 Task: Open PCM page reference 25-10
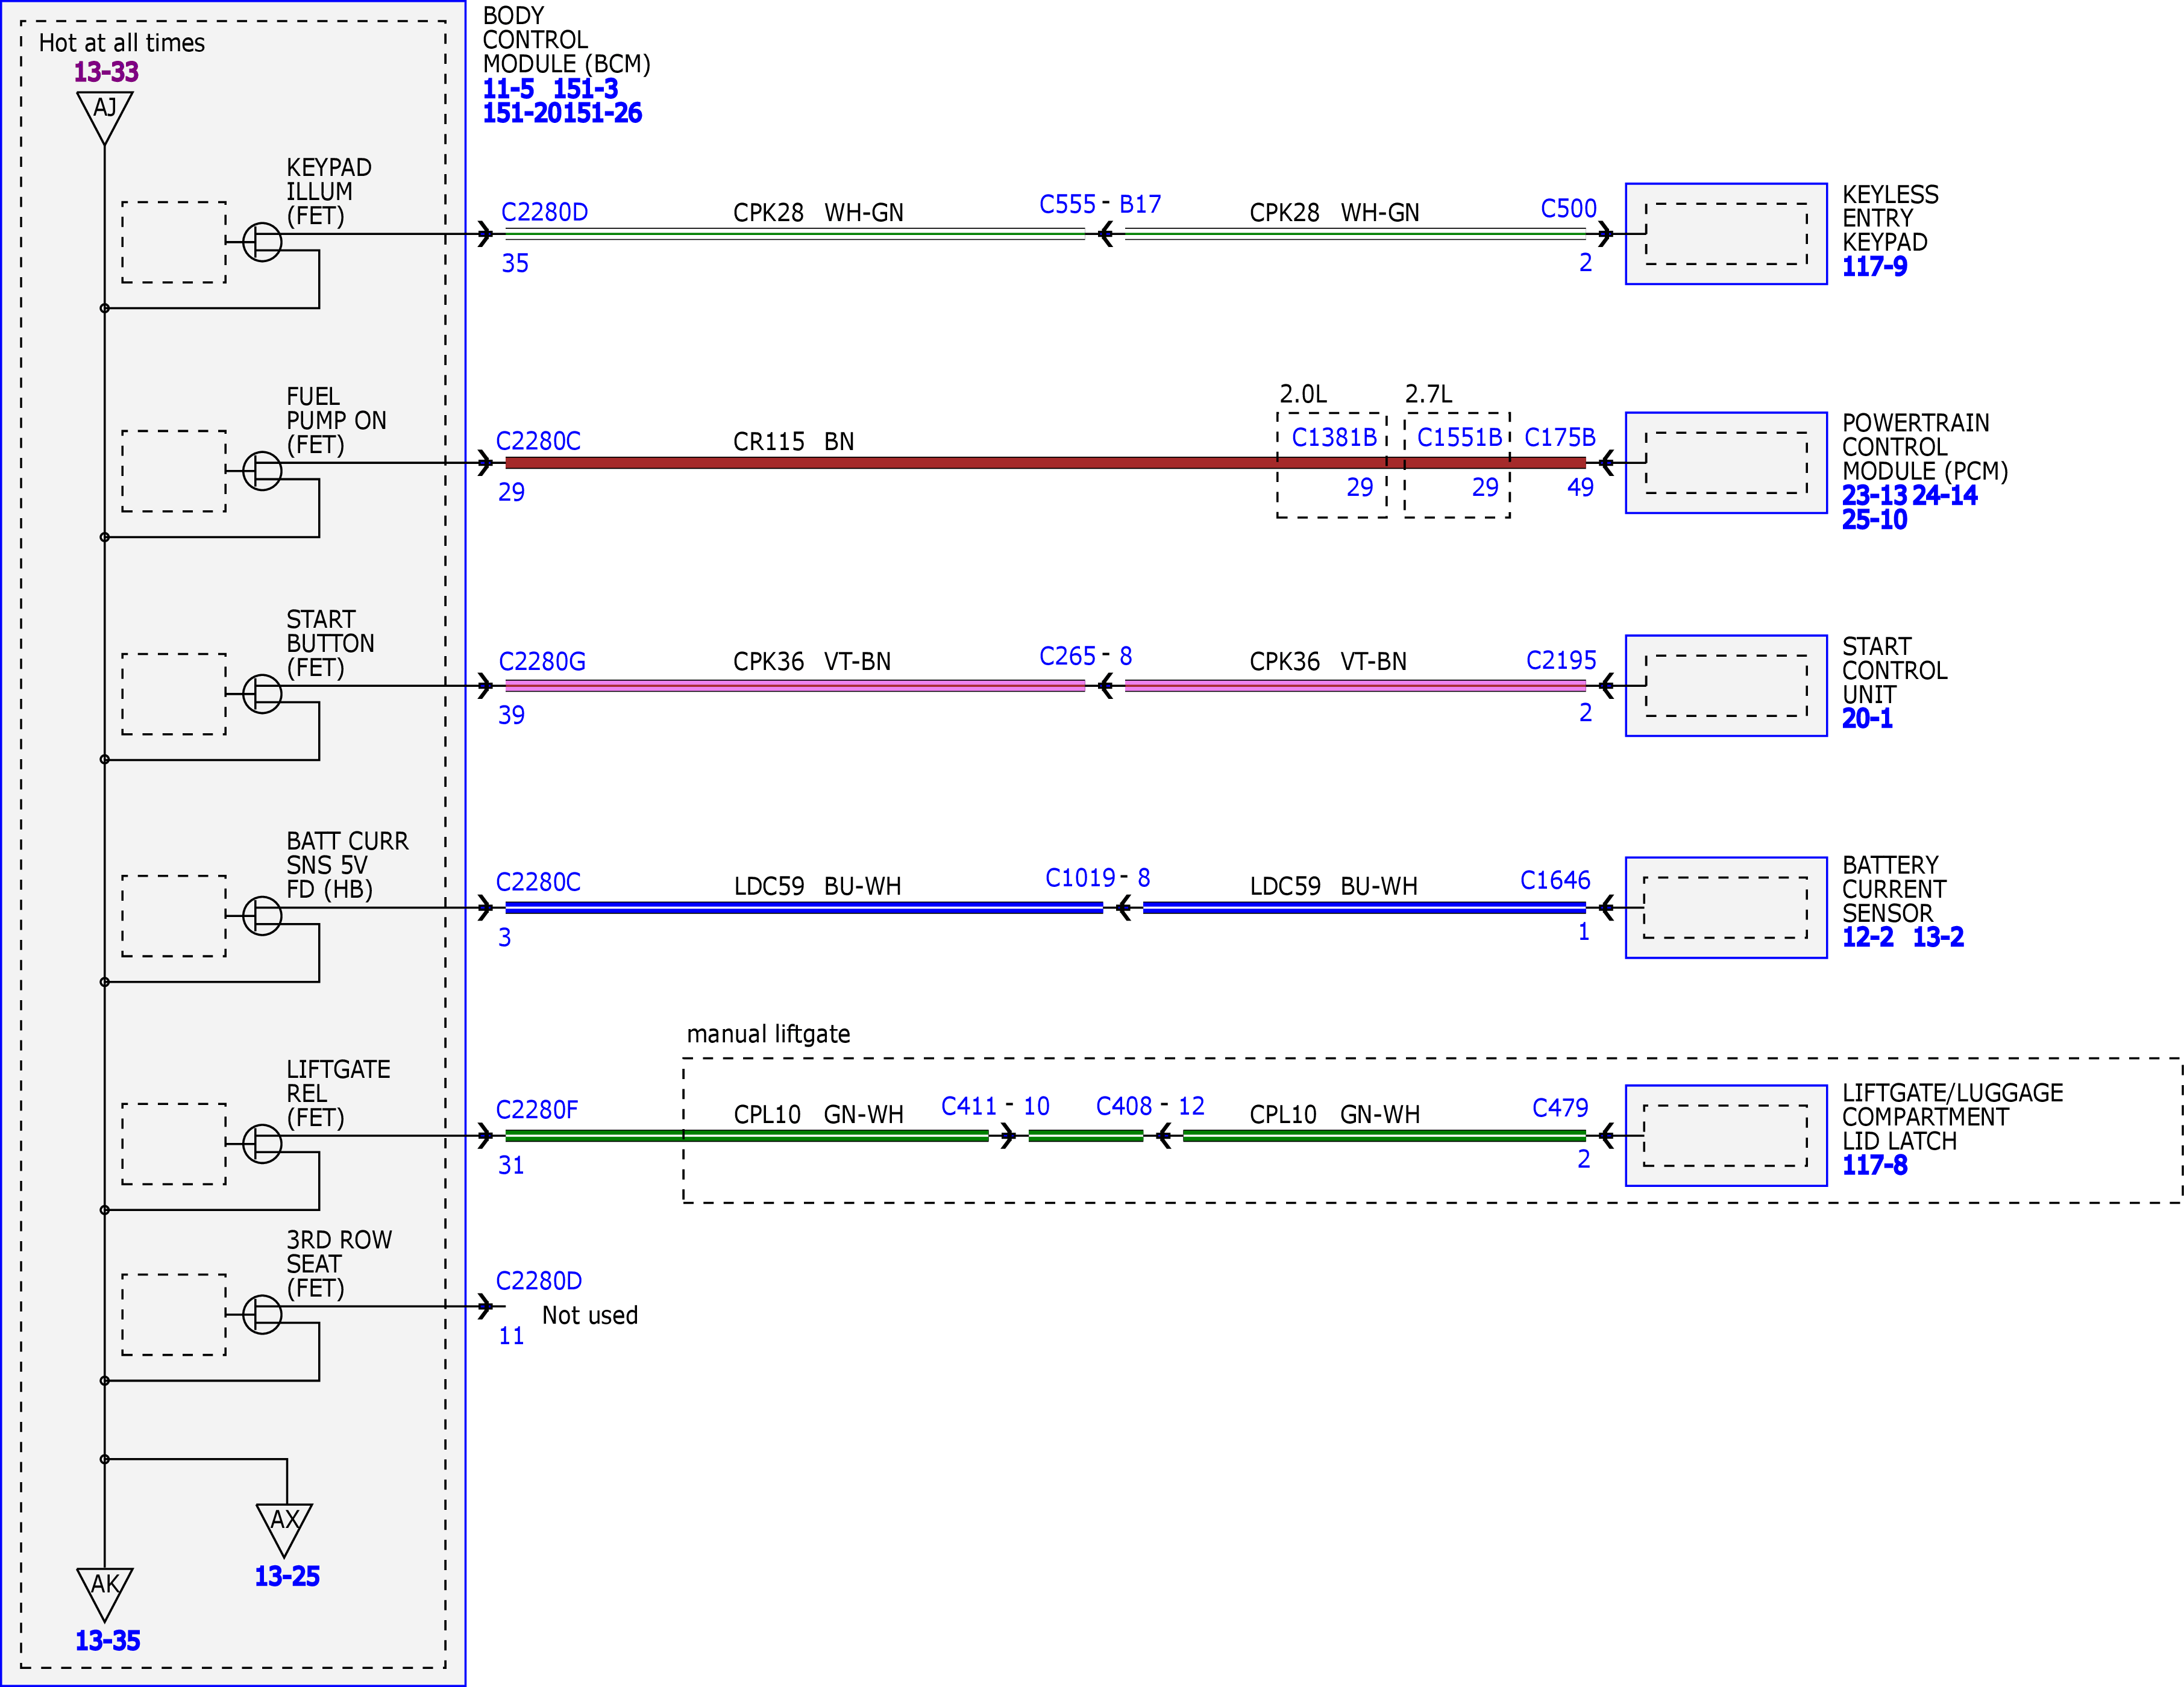(1875, 520)
